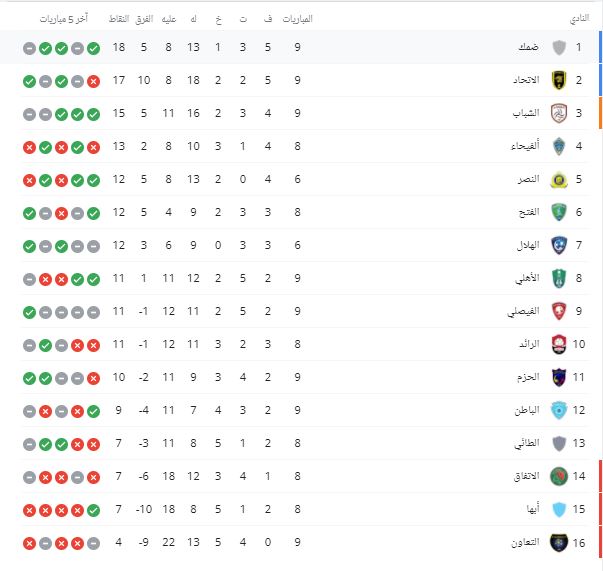Viewport: 603px width, 571px height.
Task: Click the Al-Hilal club crest
Action: pyautogui.click(x=559, y=245)
